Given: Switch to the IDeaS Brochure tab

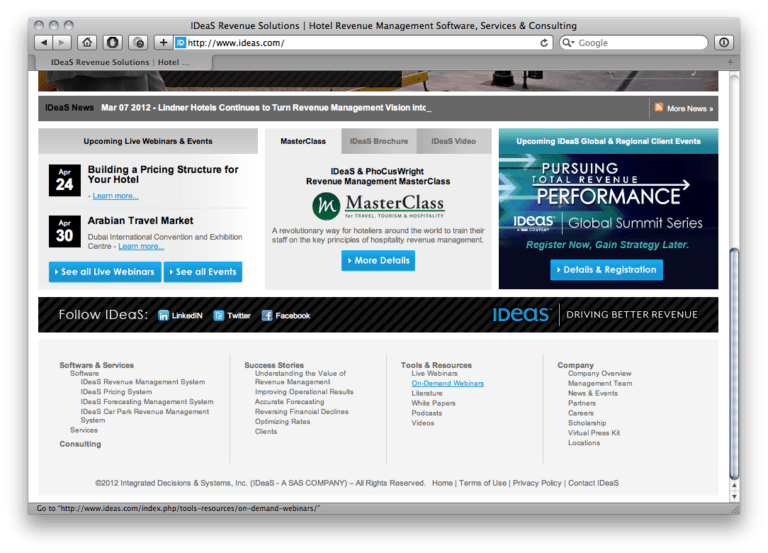Looking at the screenshot, I should click(379, 141).
